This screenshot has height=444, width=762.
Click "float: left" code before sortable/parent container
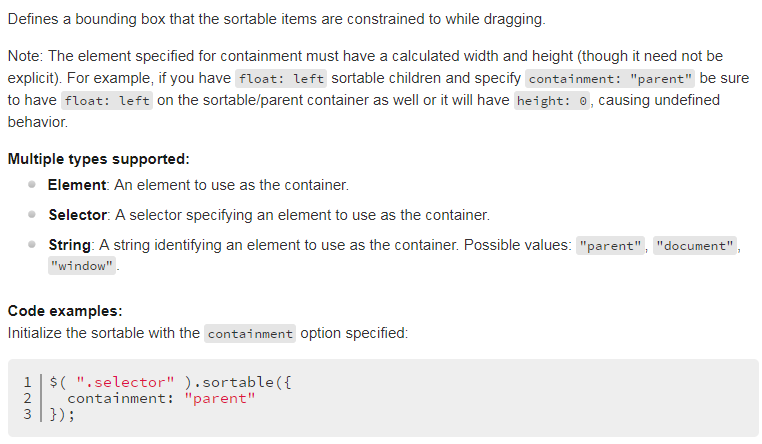point(107,101)
